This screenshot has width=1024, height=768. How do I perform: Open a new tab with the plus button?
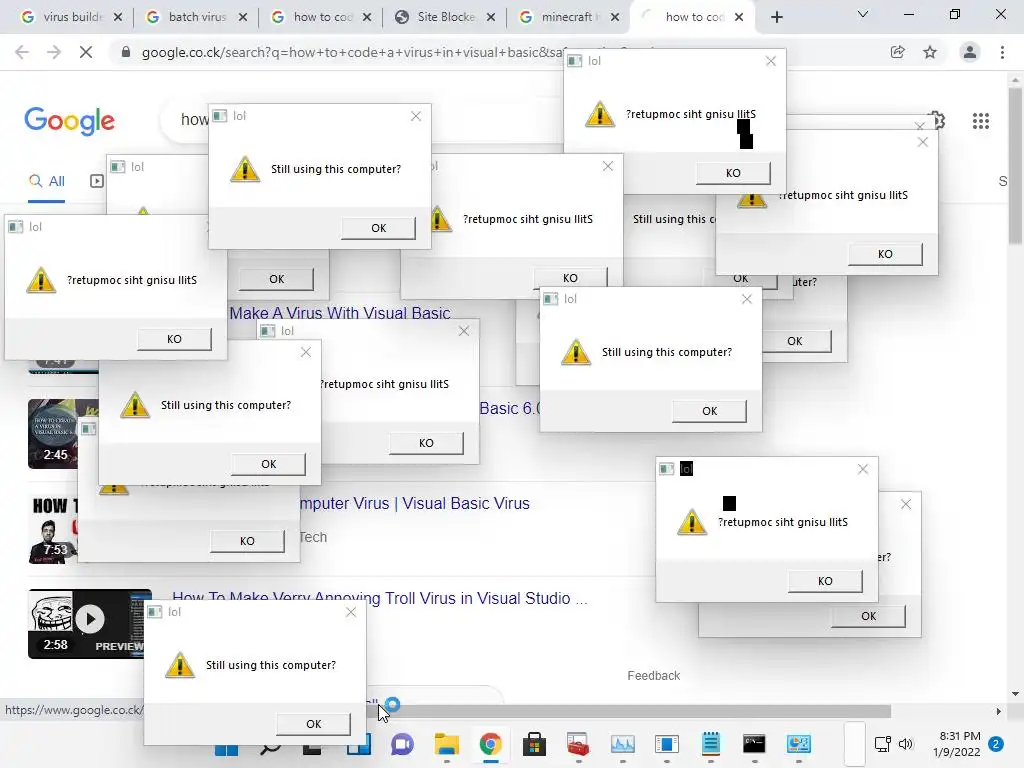pos(776,17)
